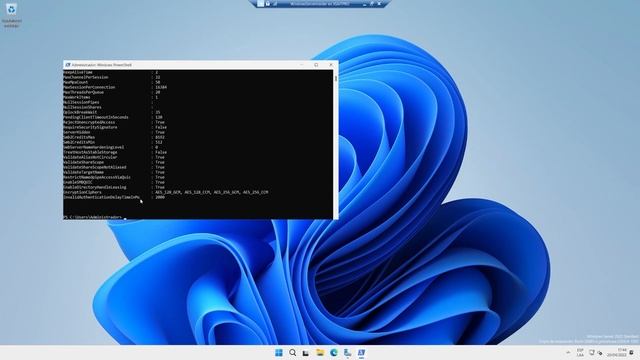Minimize the PowerShell window

(302, 65)
